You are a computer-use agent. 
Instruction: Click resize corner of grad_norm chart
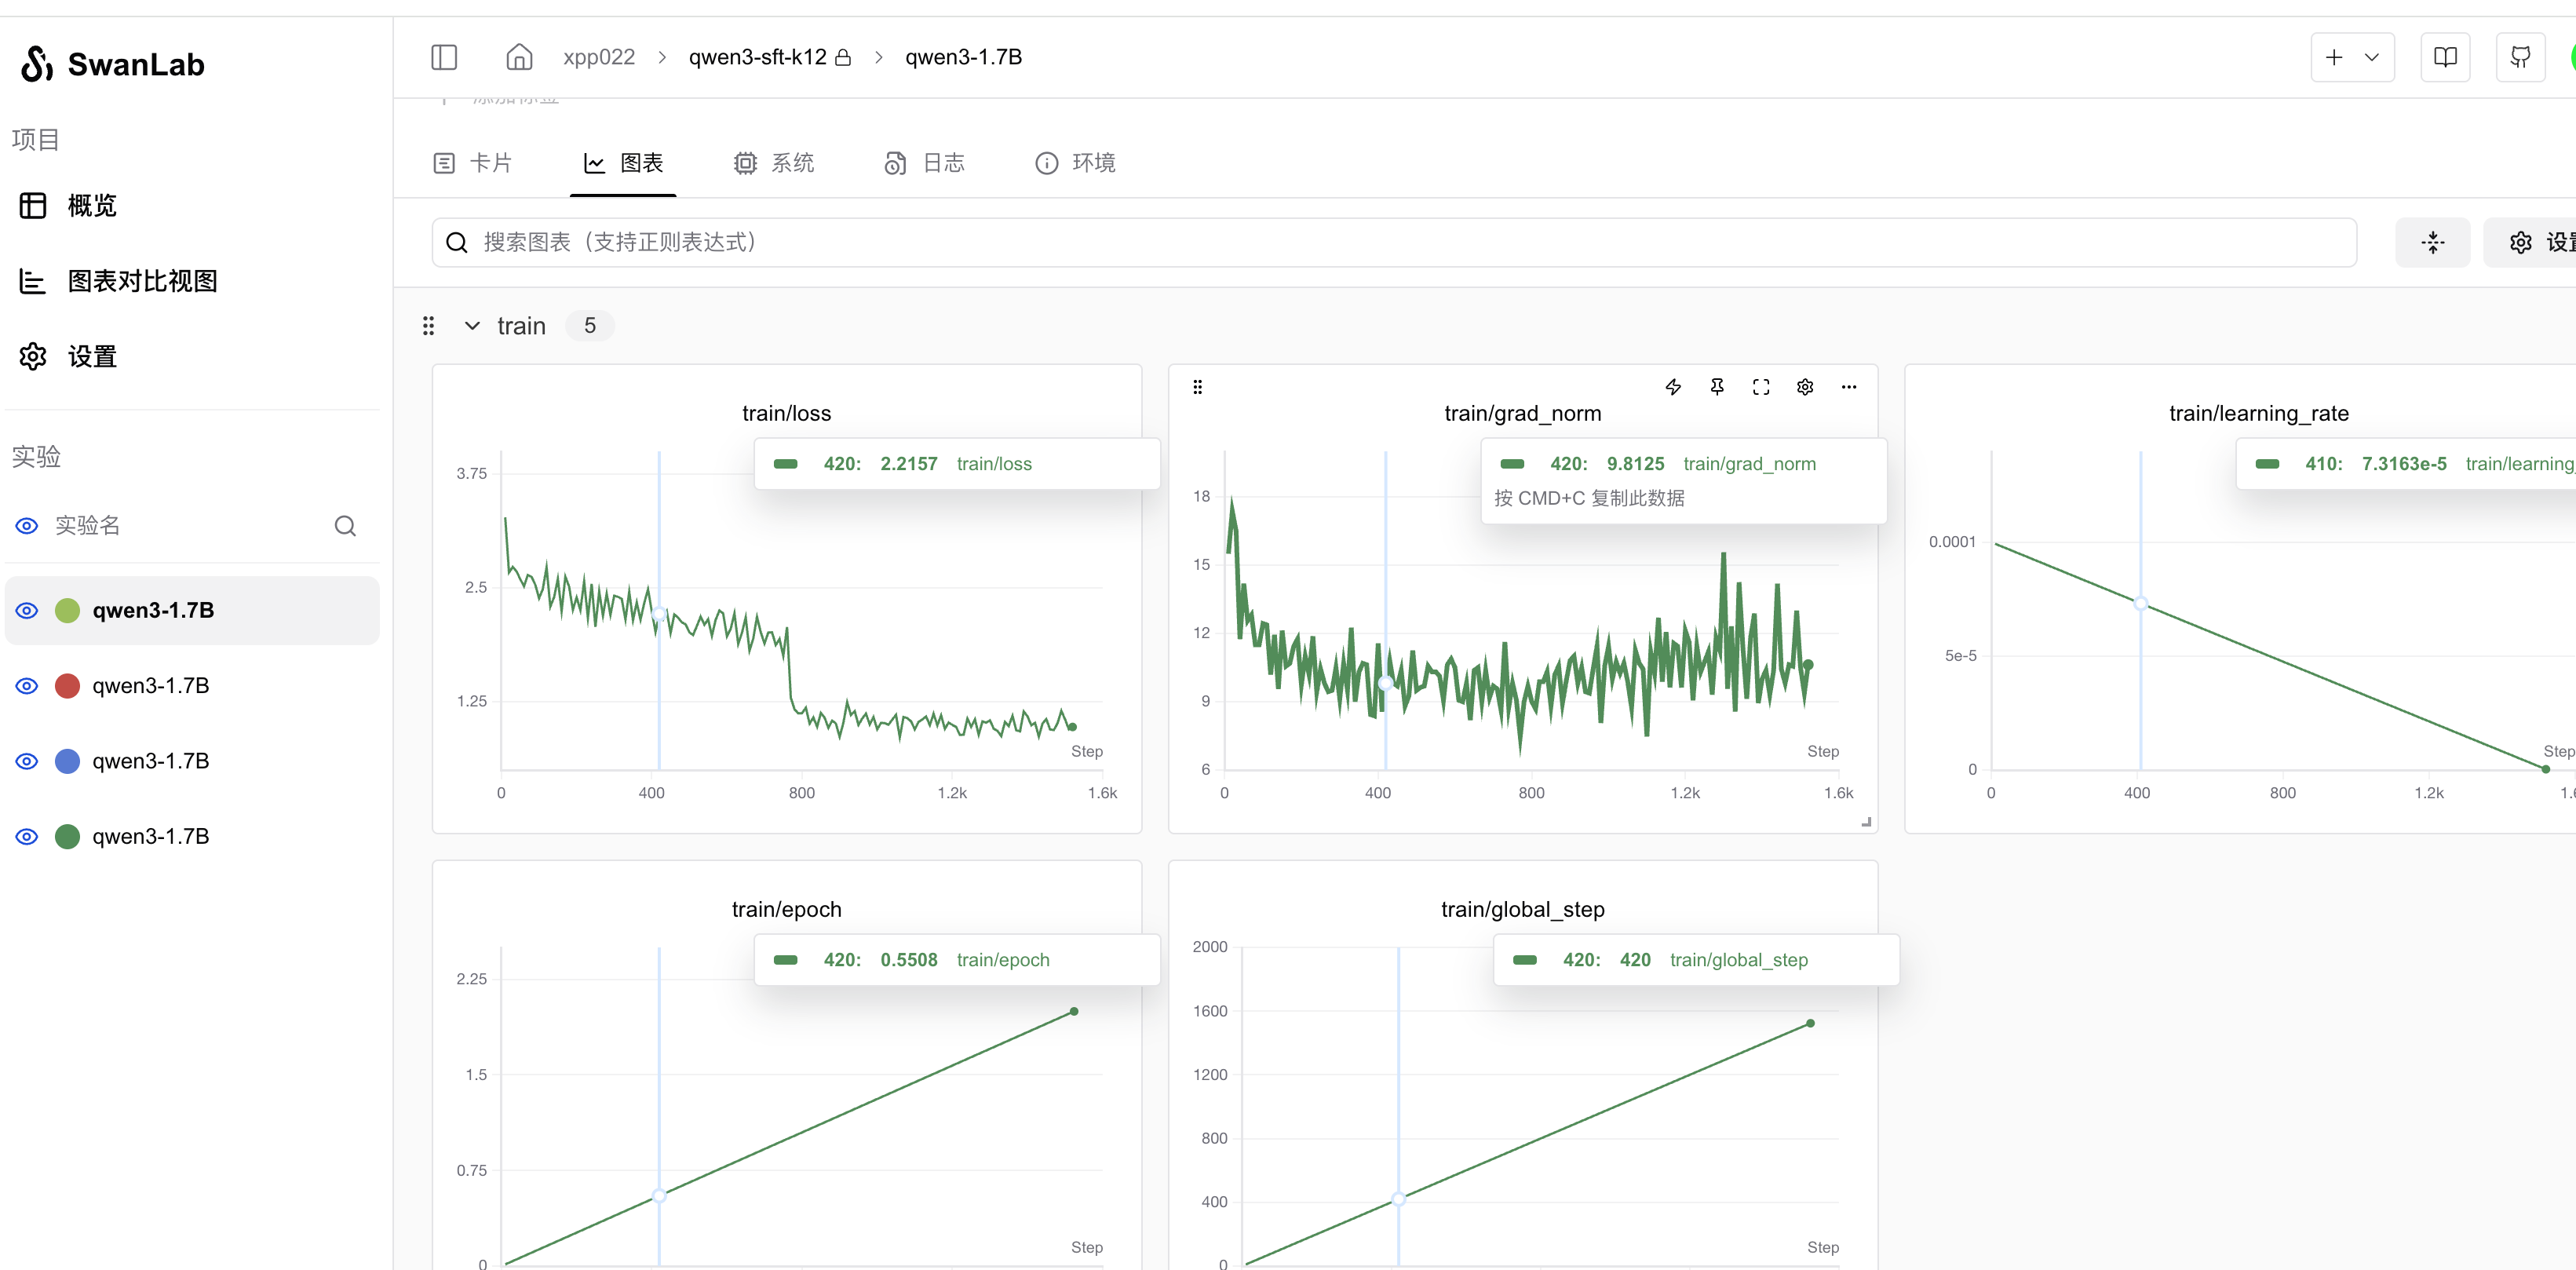pos(1866,822)
